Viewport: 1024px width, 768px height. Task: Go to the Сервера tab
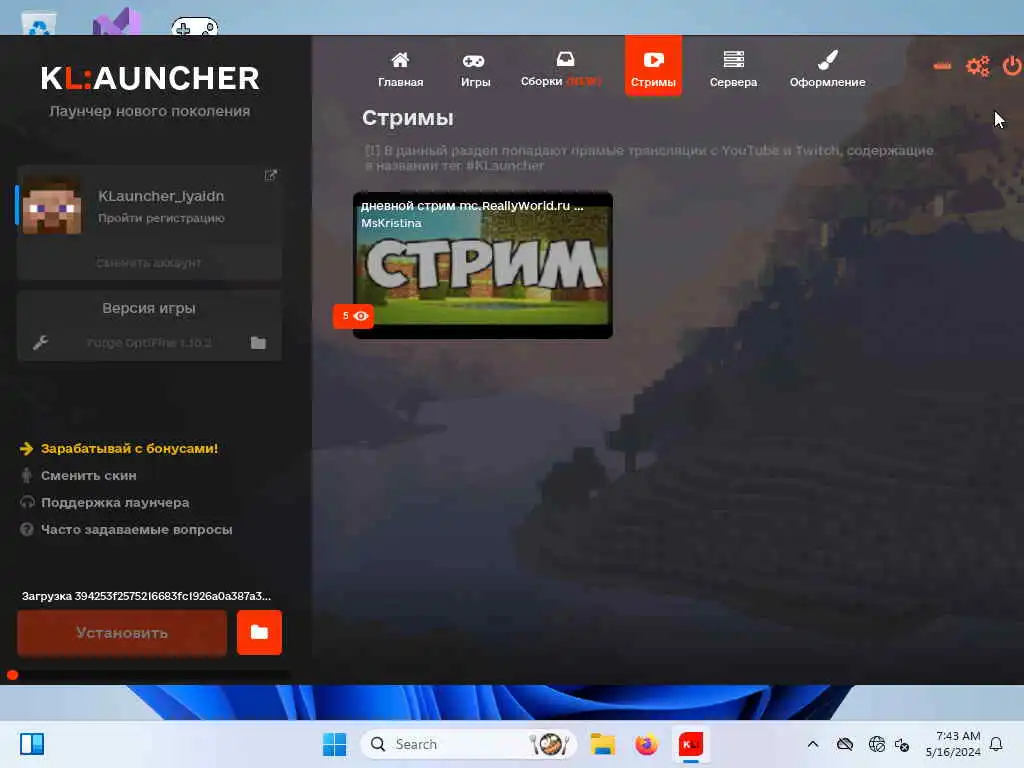click(x=733, y=69)
